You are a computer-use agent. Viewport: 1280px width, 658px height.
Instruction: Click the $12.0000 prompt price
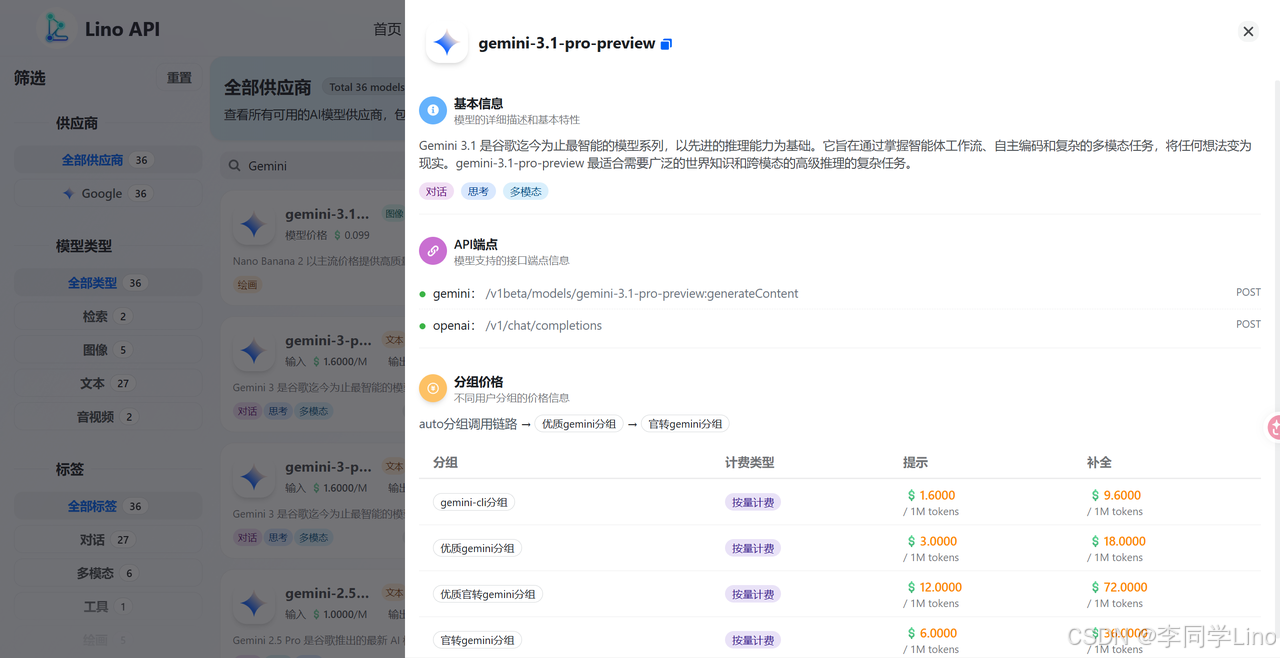click(934, 587)
